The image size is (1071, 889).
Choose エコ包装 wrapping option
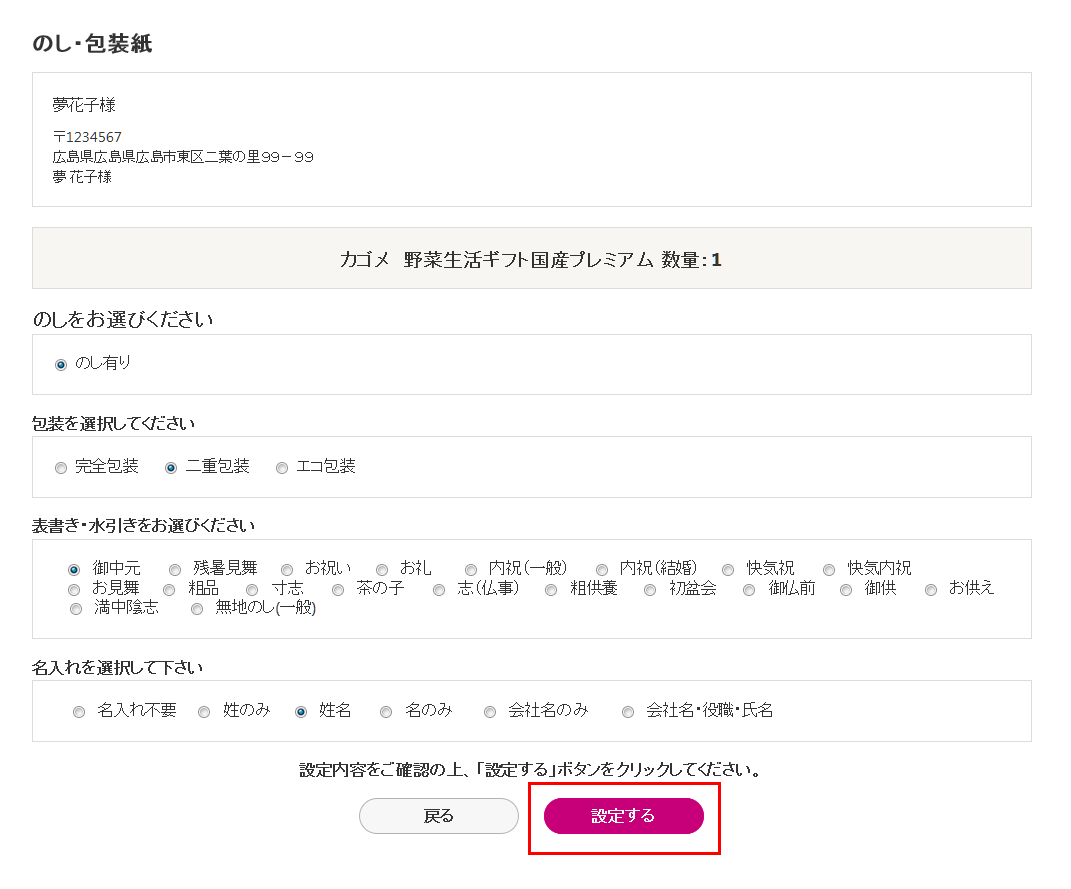[281, 468]
